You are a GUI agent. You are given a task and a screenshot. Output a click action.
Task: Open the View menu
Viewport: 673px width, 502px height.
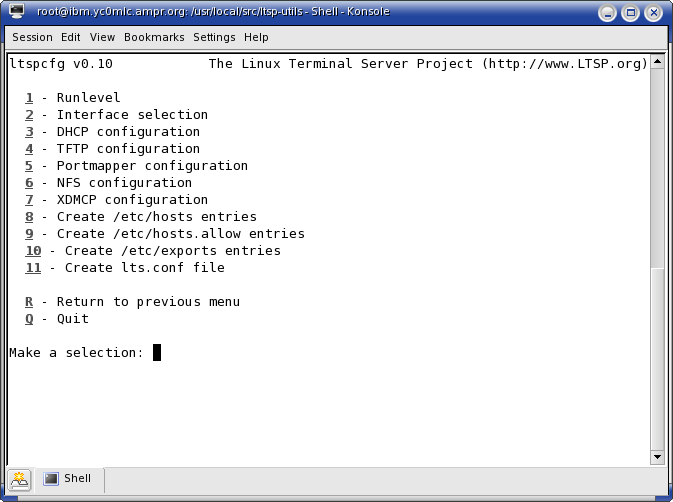102,37
